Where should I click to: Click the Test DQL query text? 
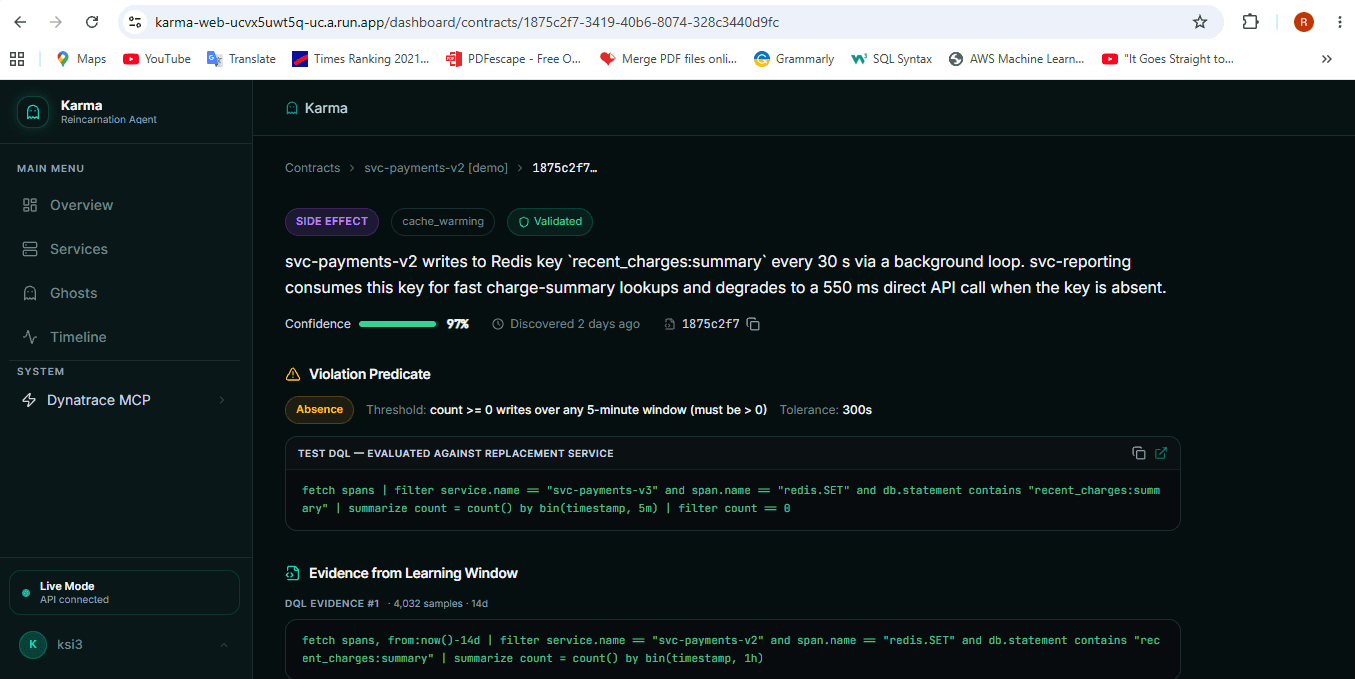(x=731, y=499)
